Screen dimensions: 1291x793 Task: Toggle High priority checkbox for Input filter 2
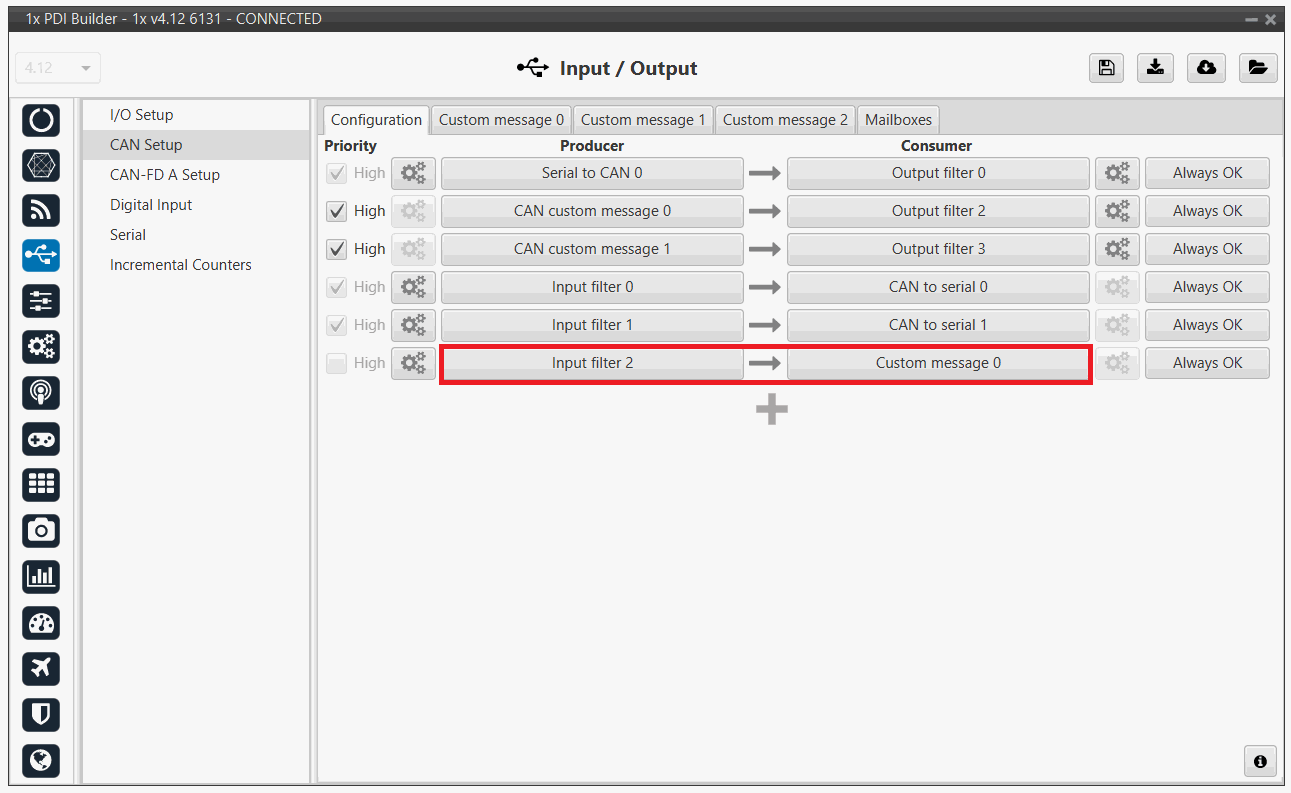point(338,363)
